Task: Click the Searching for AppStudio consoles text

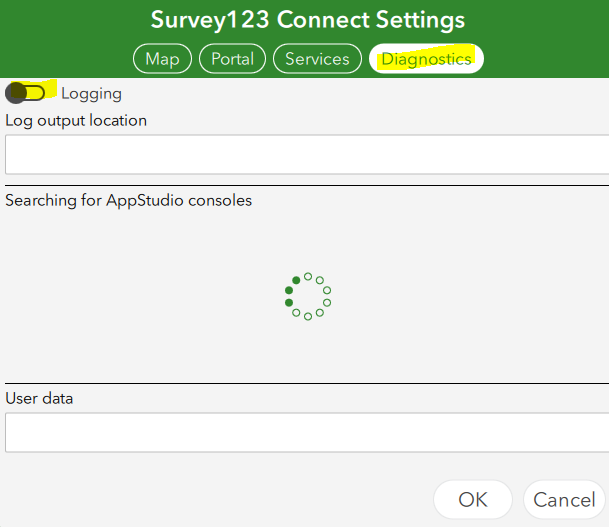Action: point(128,200)
